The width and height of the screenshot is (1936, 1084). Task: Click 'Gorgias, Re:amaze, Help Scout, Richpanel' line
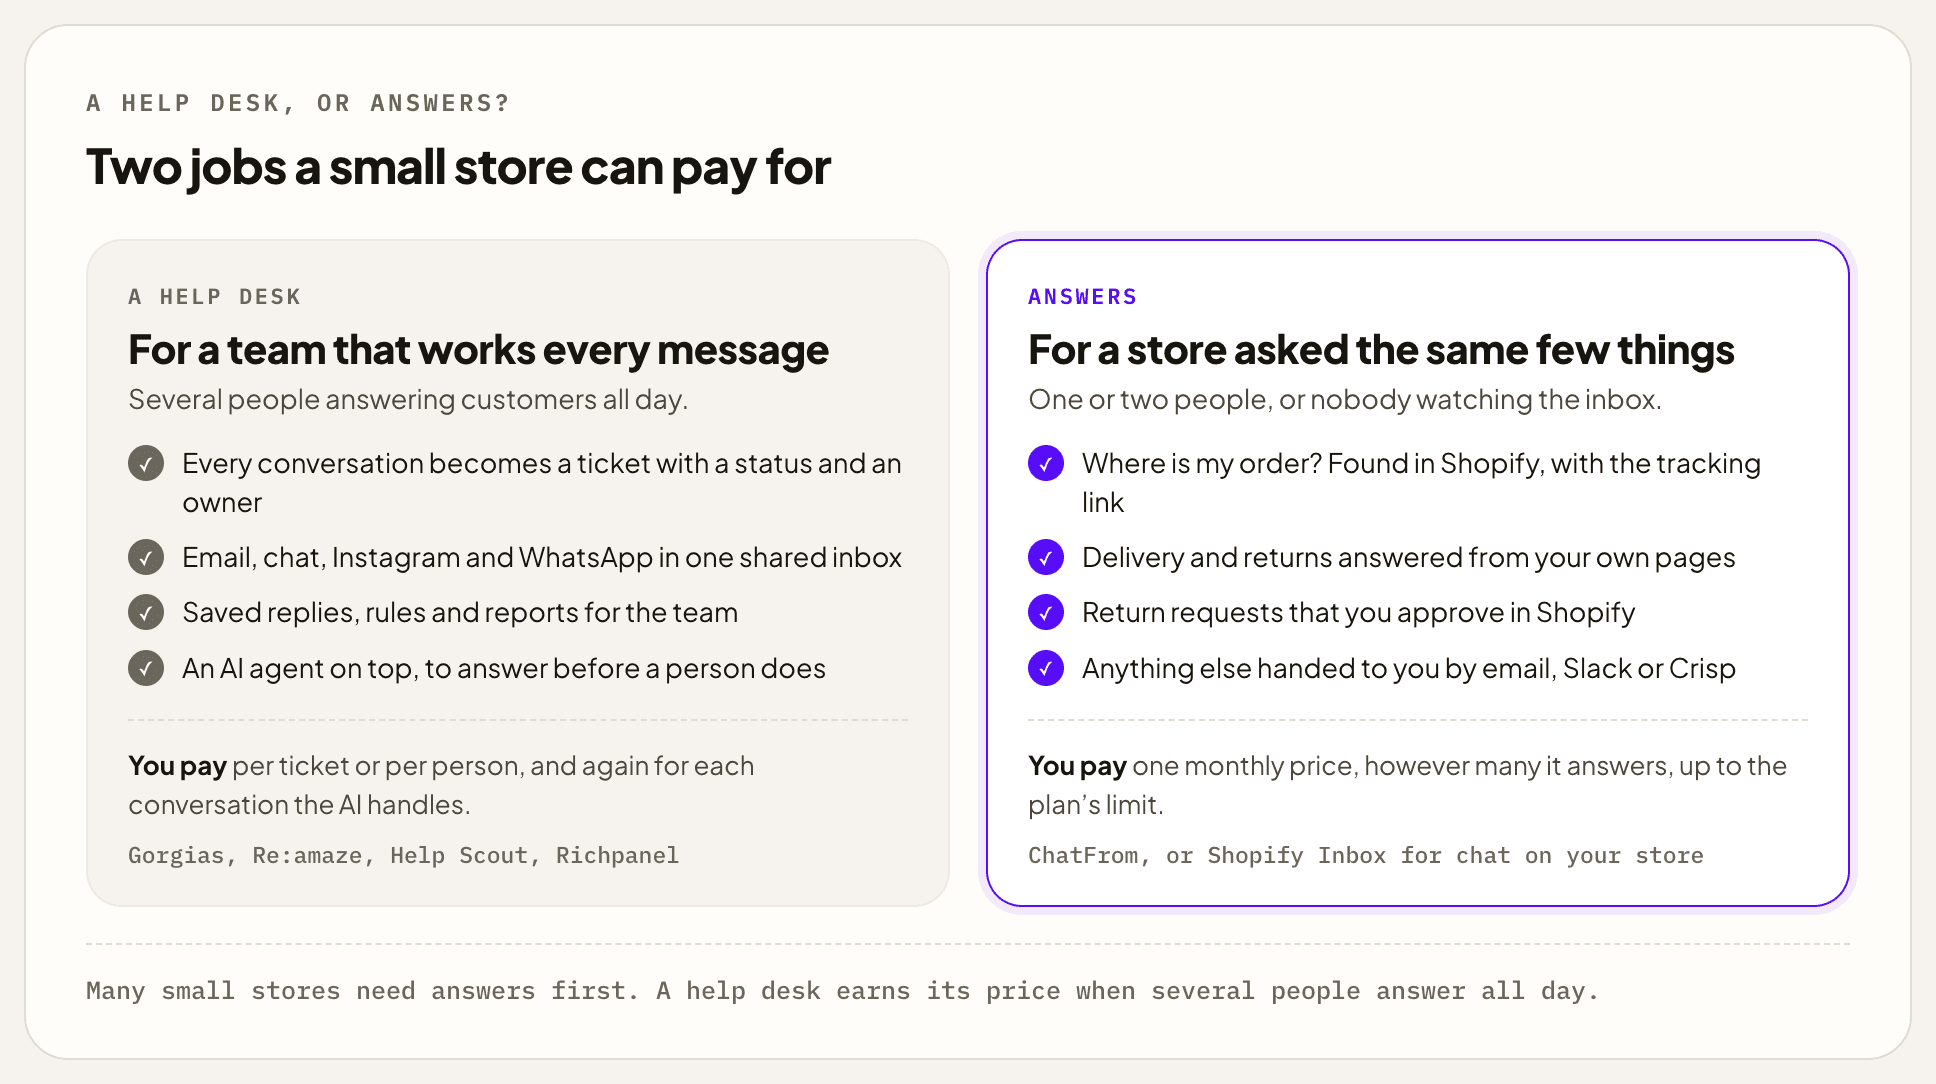pyautogui.click(x=403, y=856)
